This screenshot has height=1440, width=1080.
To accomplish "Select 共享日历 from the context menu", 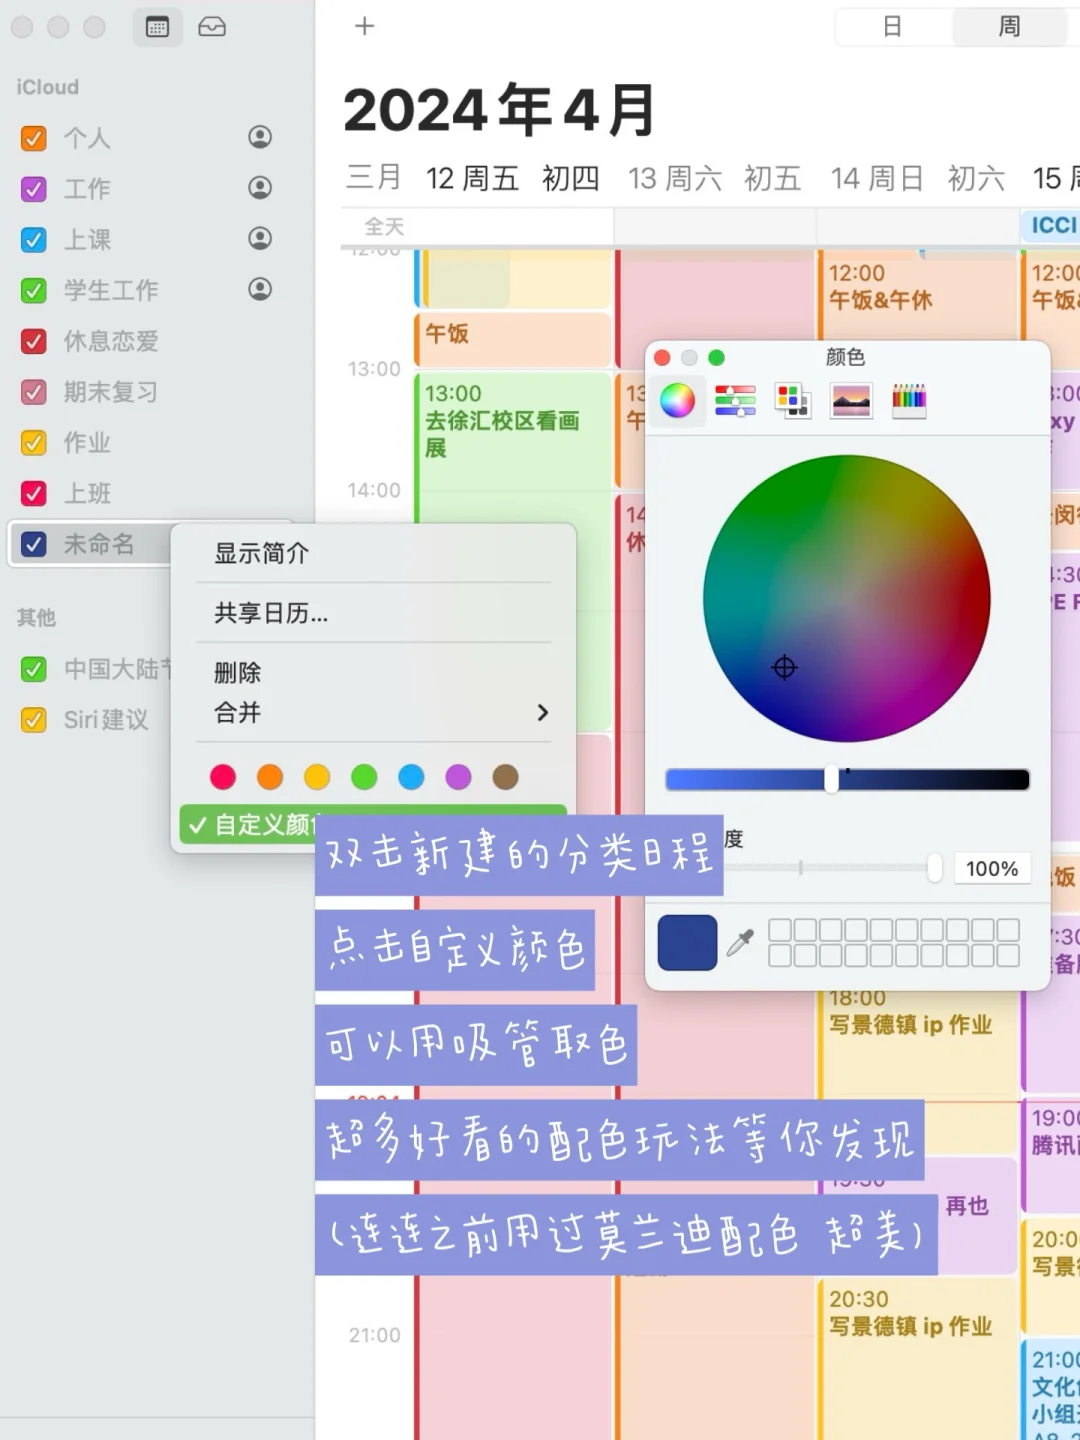I will (x=268, y=613).
